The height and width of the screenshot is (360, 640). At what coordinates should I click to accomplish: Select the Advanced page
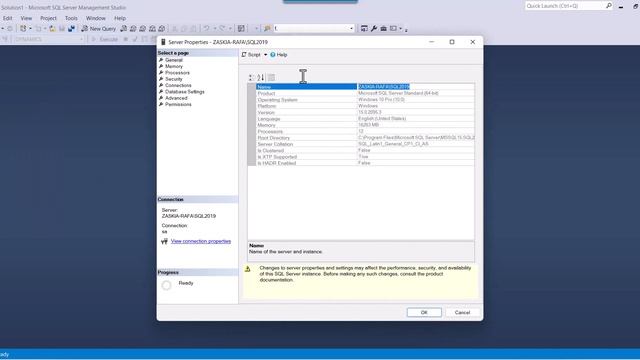click(176, 98)
